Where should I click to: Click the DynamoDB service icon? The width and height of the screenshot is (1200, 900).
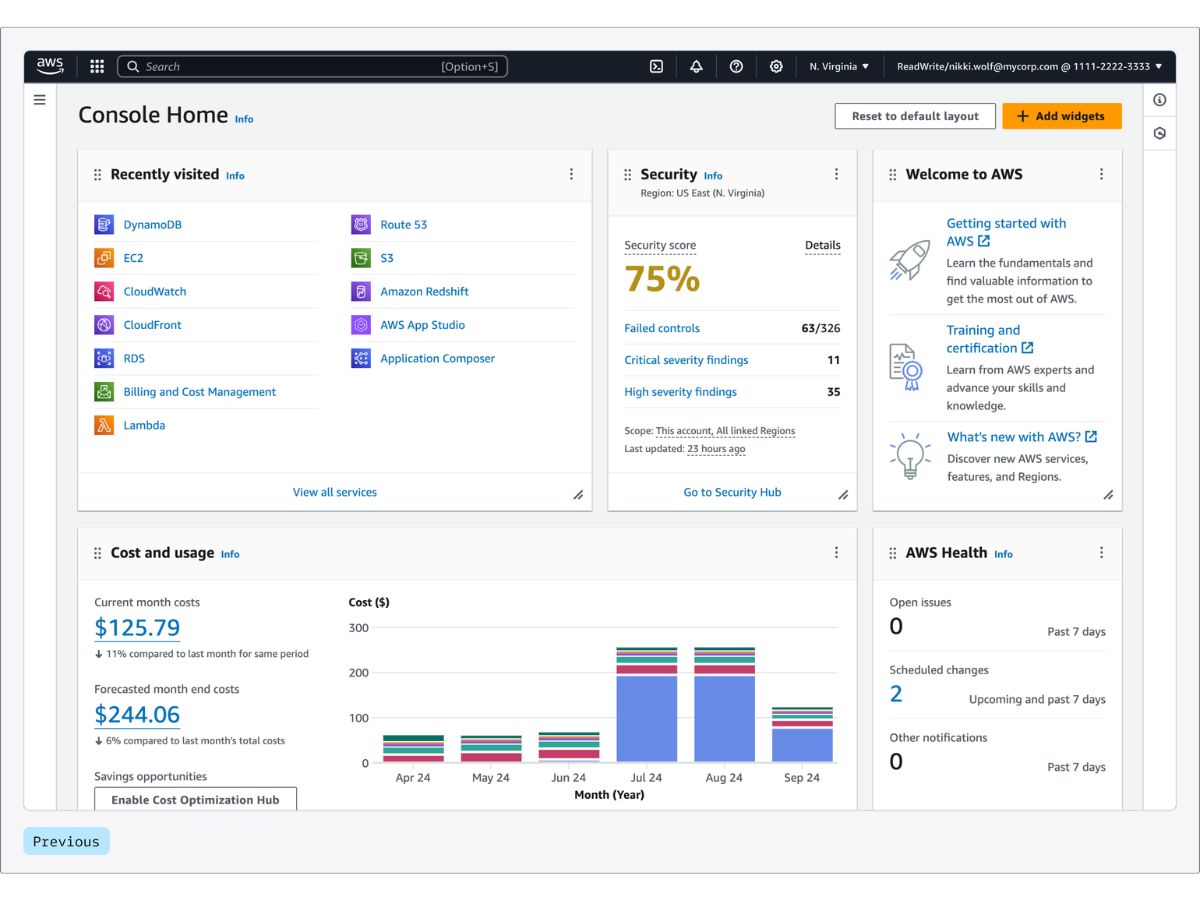[104, 225]
